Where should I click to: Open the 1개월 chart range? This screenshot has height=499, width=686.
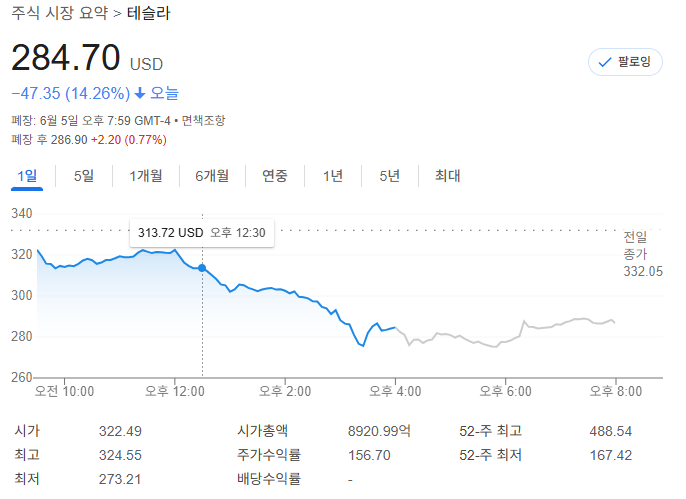(x=146, y=176)
